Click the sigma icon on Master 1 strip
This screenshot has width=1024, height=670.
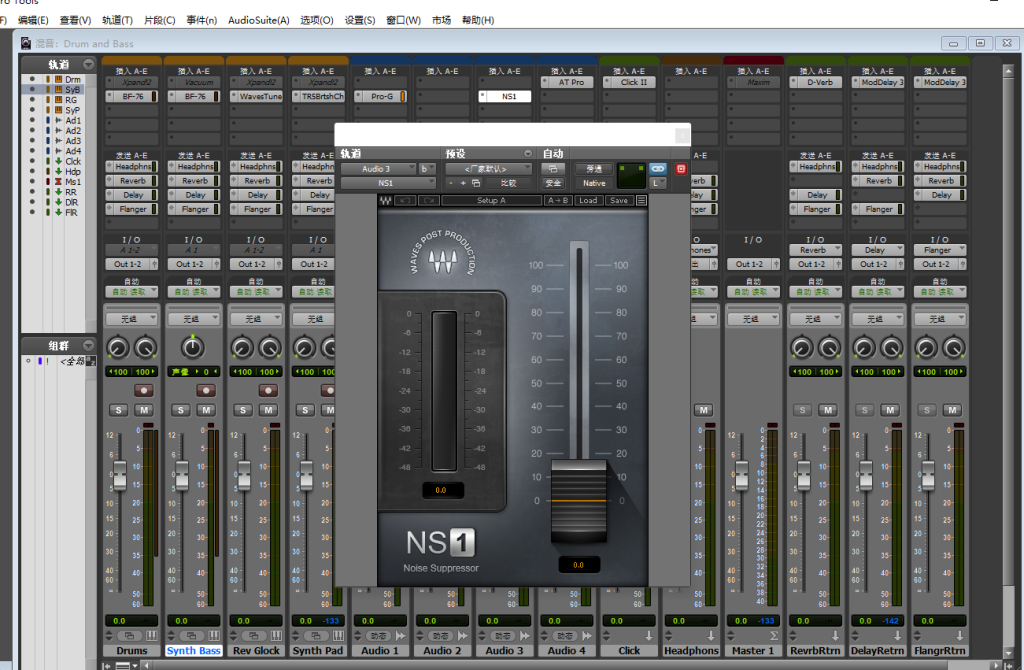[773, 636]
